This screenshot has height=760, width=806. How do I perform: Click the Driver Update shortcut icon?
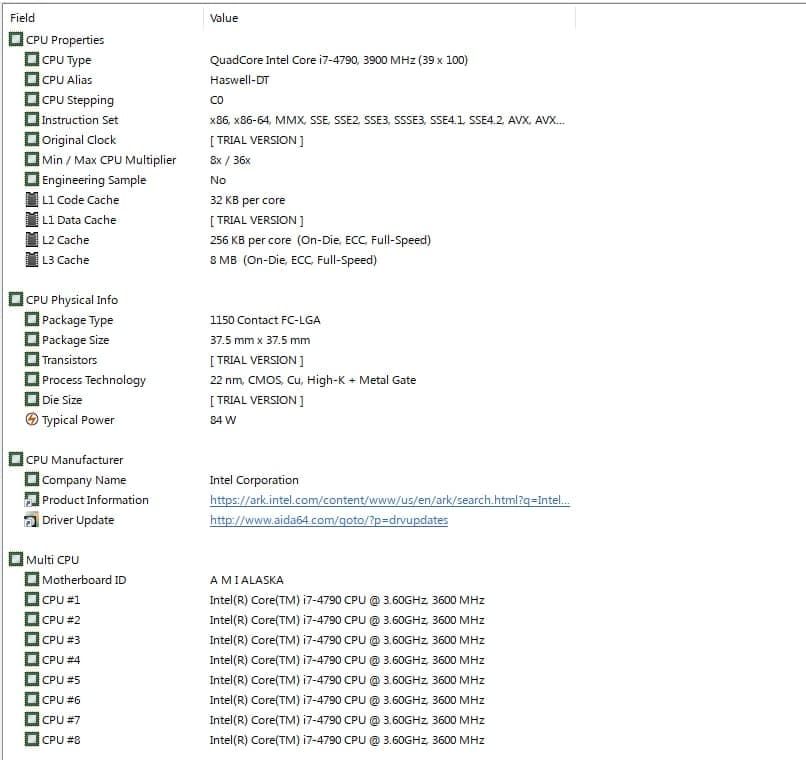tap(32, 520)
